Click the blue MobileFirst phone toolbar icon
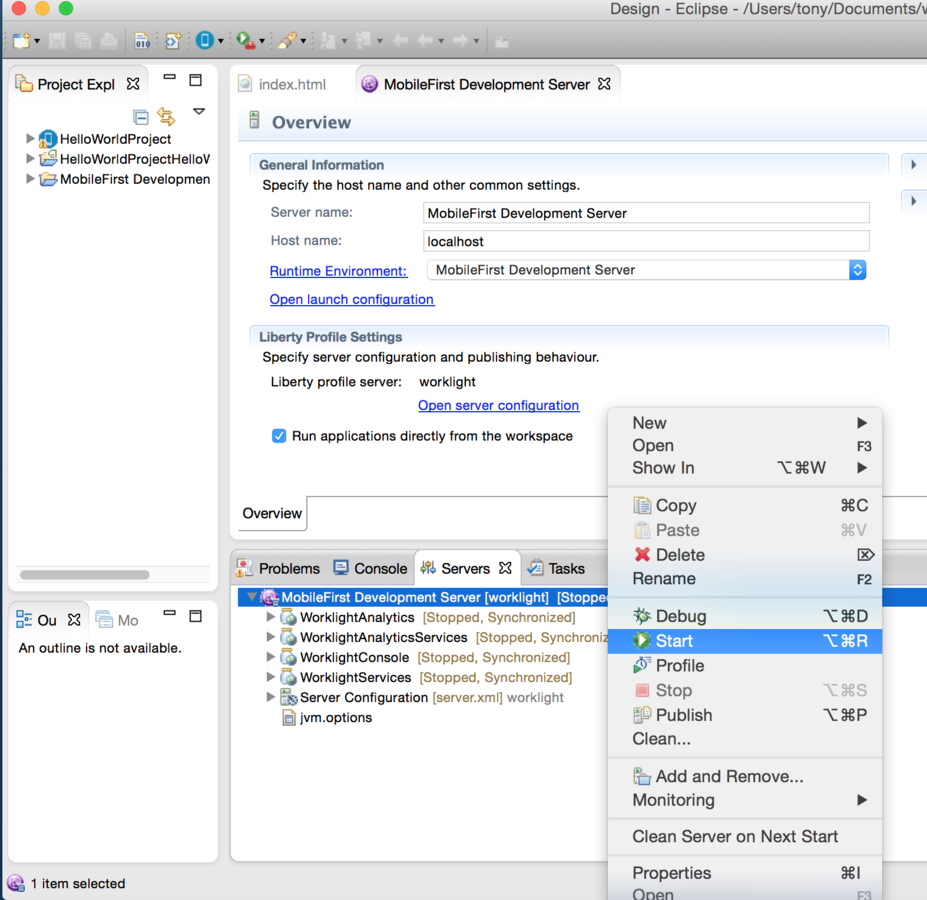 (x=205, y=41)
